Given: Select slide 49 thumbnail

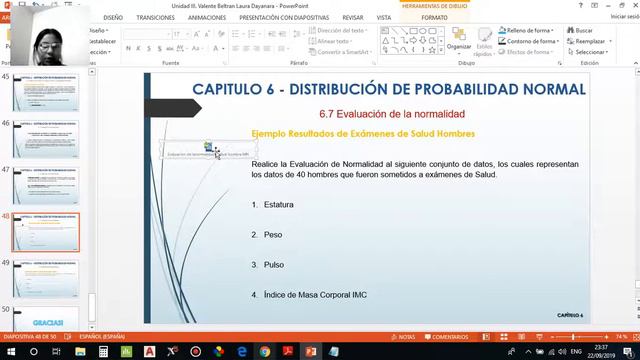Looking at the screenshot, I should point(46,279).
